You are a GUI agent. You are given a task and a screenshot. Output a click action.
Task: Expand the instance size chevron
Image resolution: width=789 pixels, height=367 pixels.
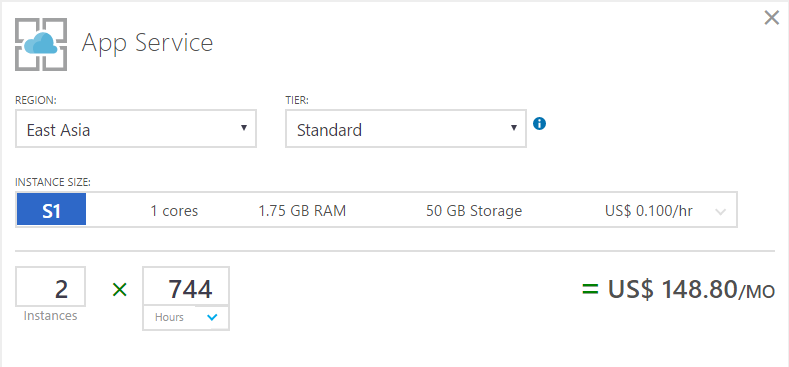721,211
